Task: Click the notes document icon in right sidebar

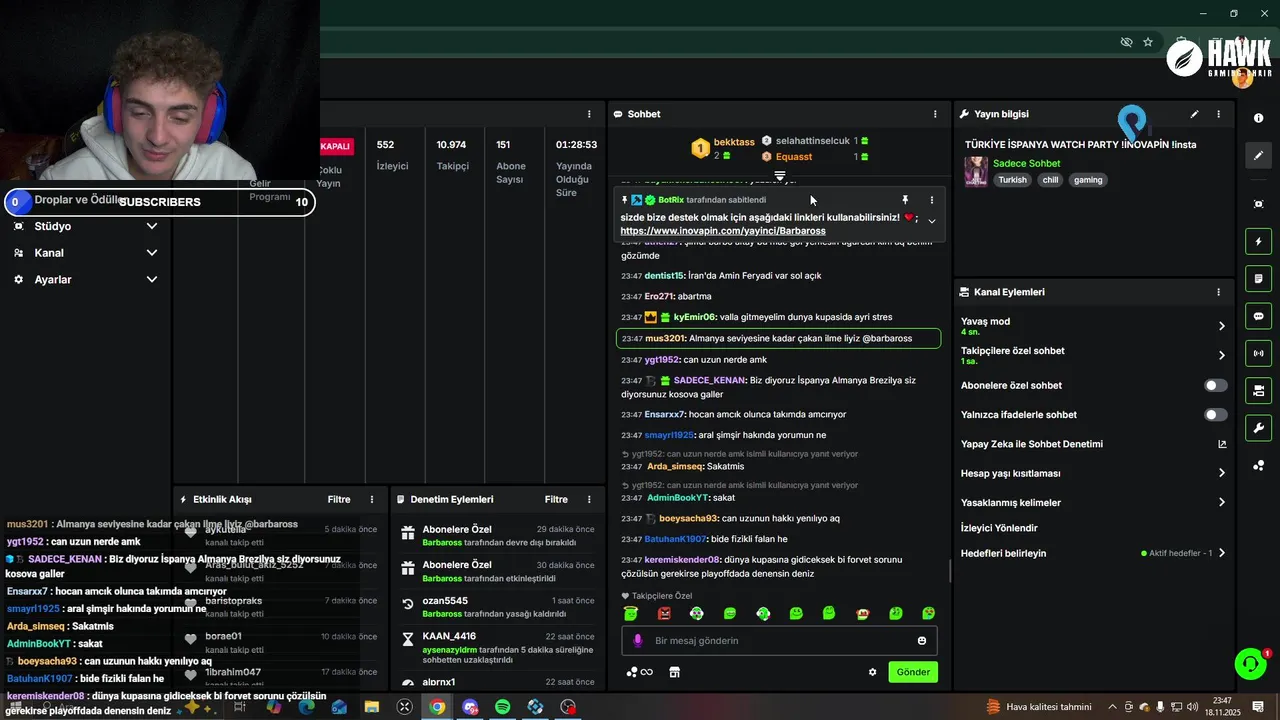Action: [x=1258, y=278]
